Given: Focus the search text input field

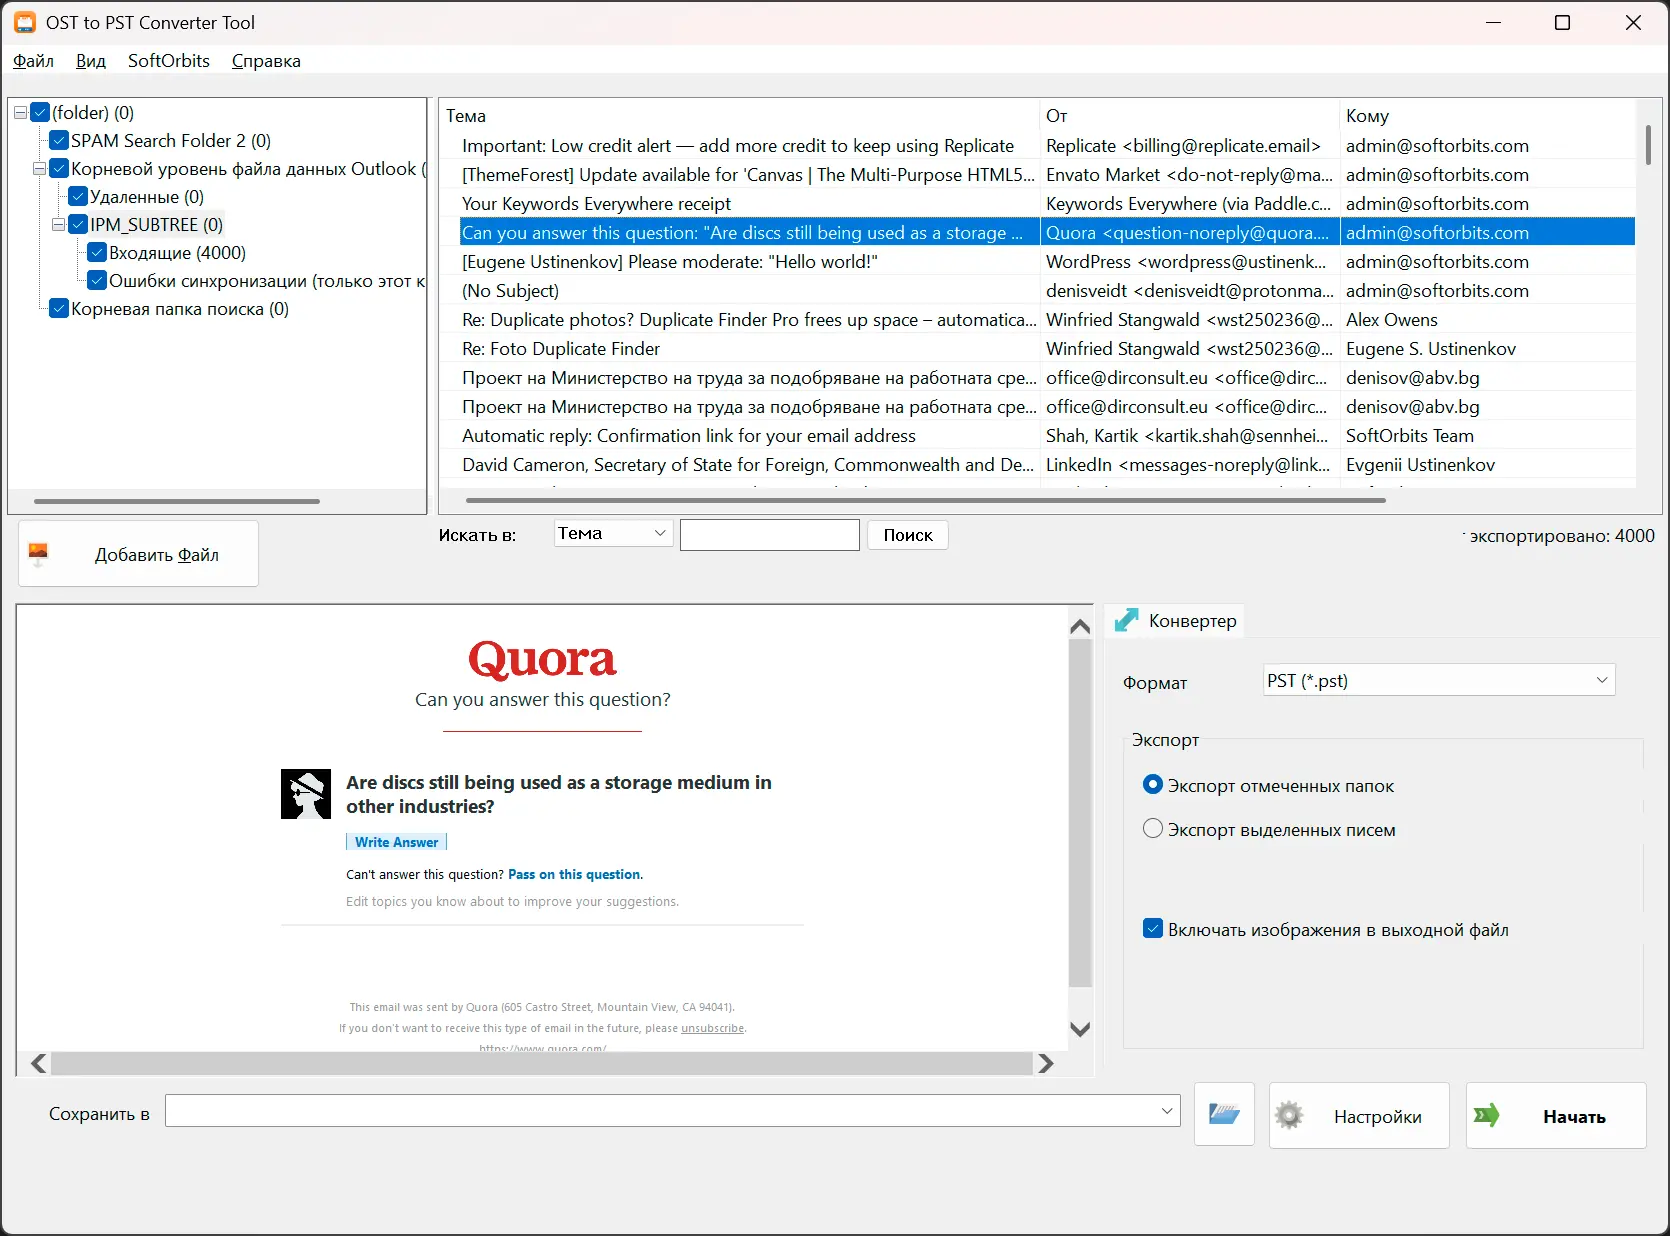Looking at the screenshot, I should click(770, 535).
